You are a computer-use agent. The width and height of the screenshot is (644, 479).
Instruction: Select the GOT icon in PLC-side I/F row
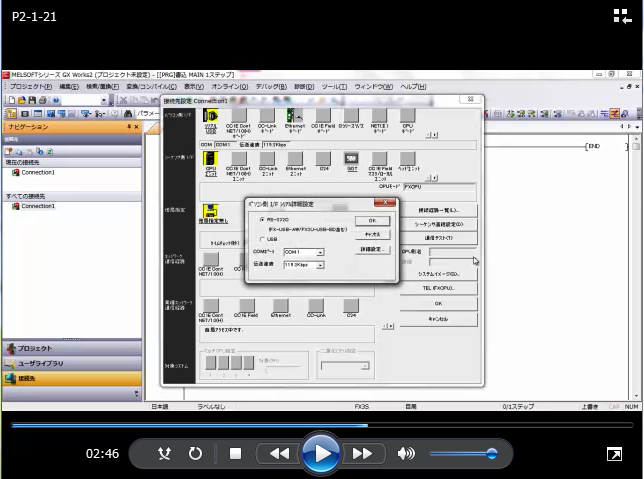click(352, 159)
